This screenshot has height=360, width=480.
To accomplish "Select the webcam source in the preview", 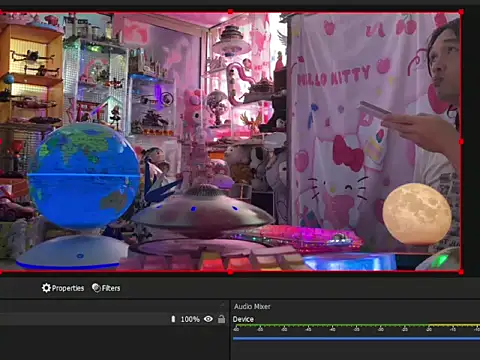I will pos(230,142).
